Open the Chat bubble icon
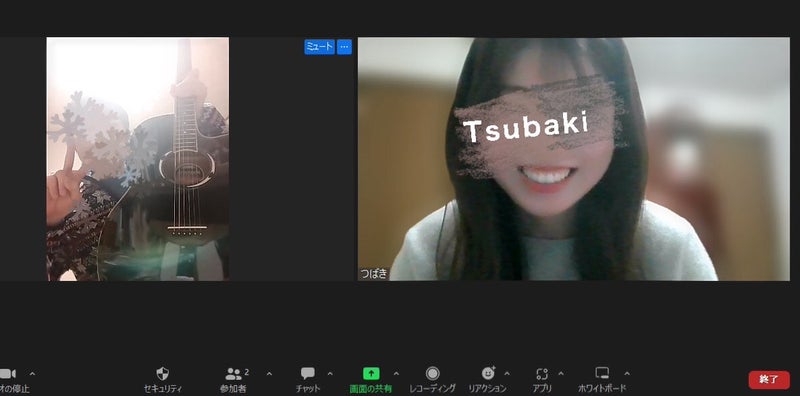800x396 pixels. (x=308, y=374)
